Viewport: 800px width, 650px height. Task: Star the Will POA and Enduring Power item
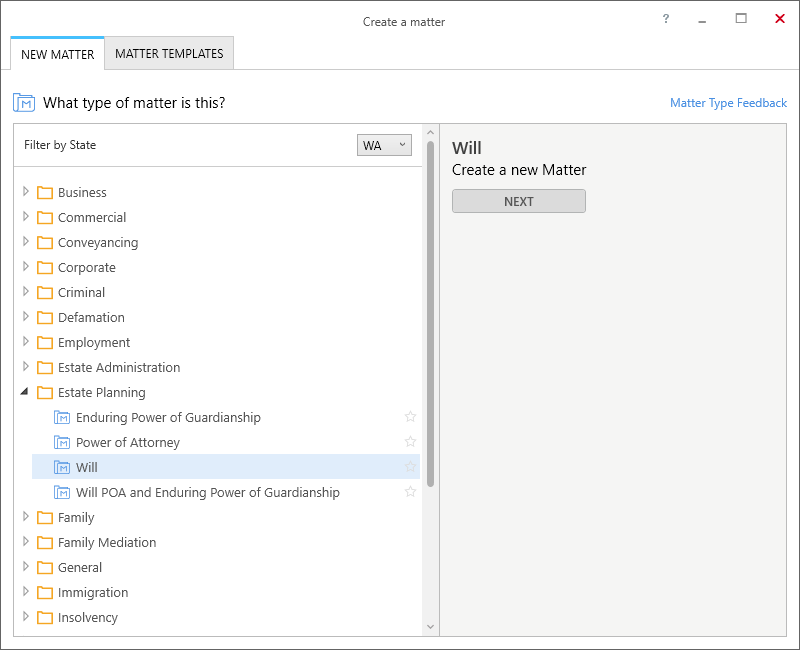tap(410, 492)
